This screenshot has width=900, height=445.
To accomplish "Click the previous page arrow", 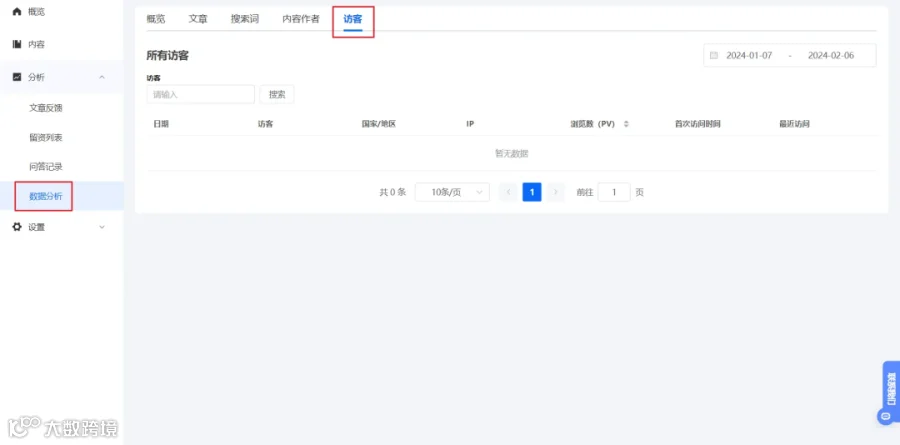I will [x=508, y=192].
